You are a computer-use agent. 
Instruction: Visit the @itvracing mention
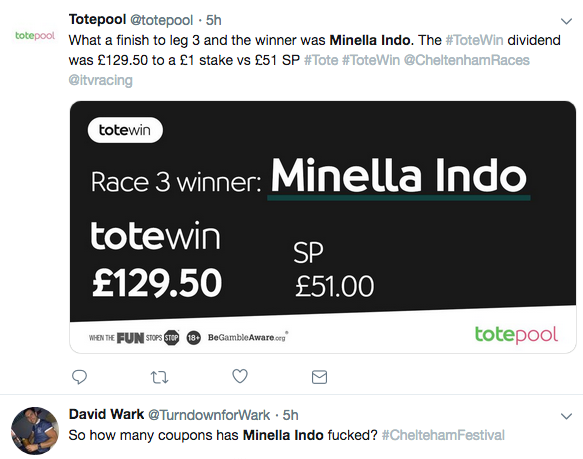coord(100,80)
